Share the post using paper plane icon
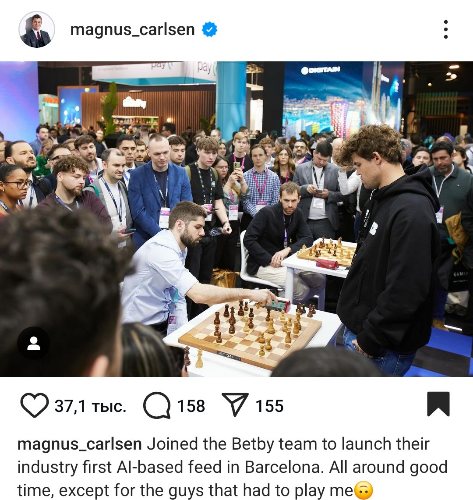 pyautogui.click(x=235, y=404)
